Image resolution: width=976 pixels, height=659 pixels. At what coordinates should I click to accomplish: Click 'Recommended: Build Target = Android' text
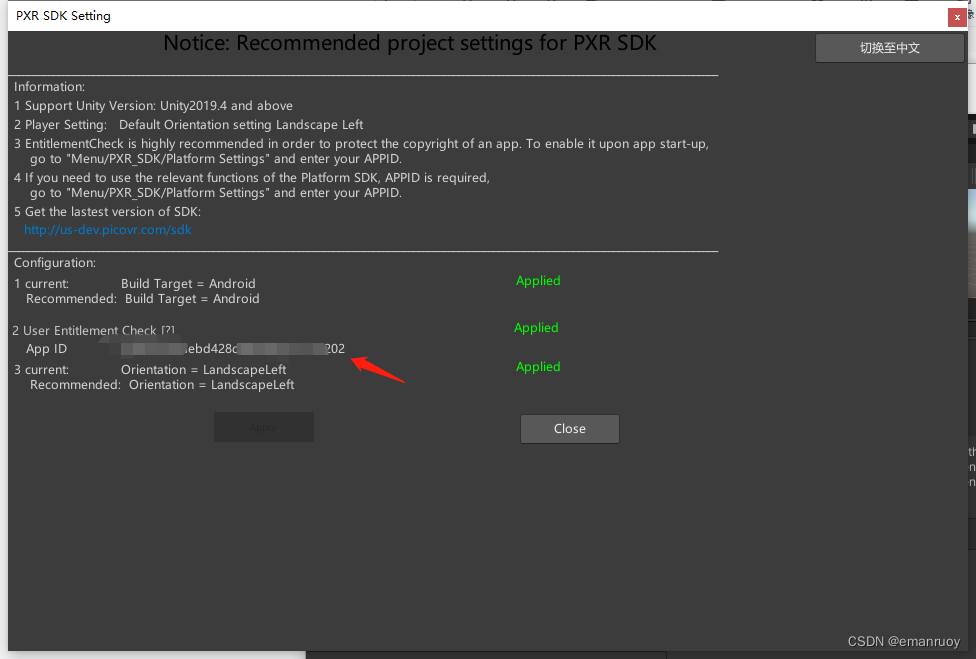(x=143, y=299)
